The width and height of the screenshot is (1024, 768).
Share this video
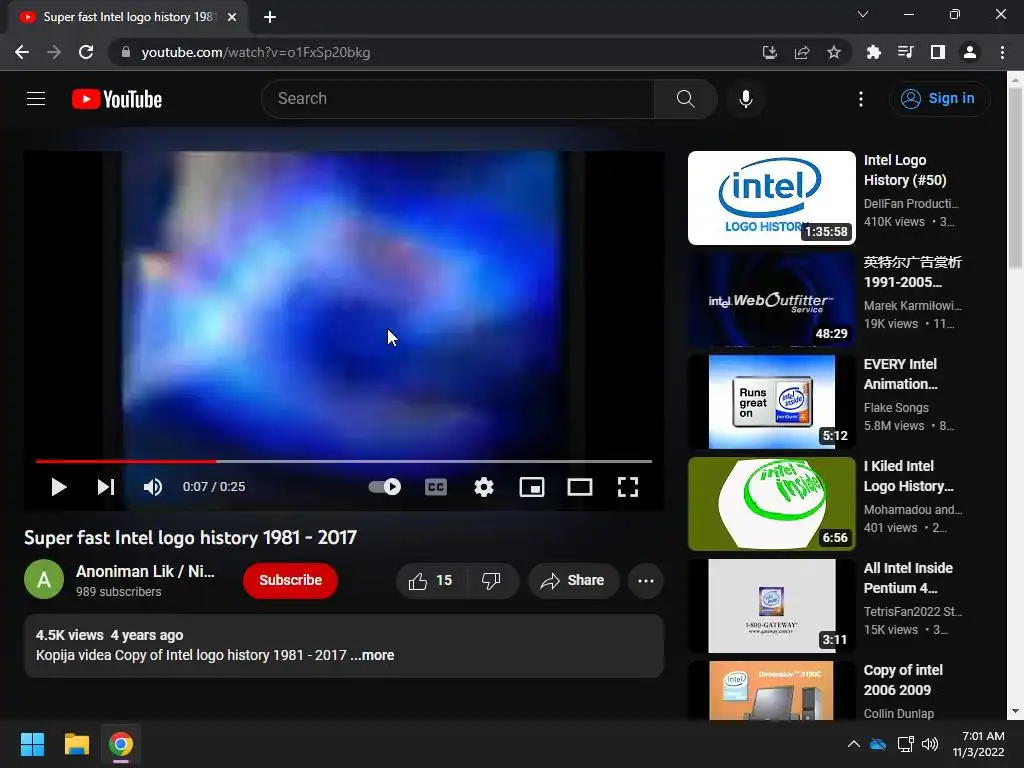pos(573,581)
